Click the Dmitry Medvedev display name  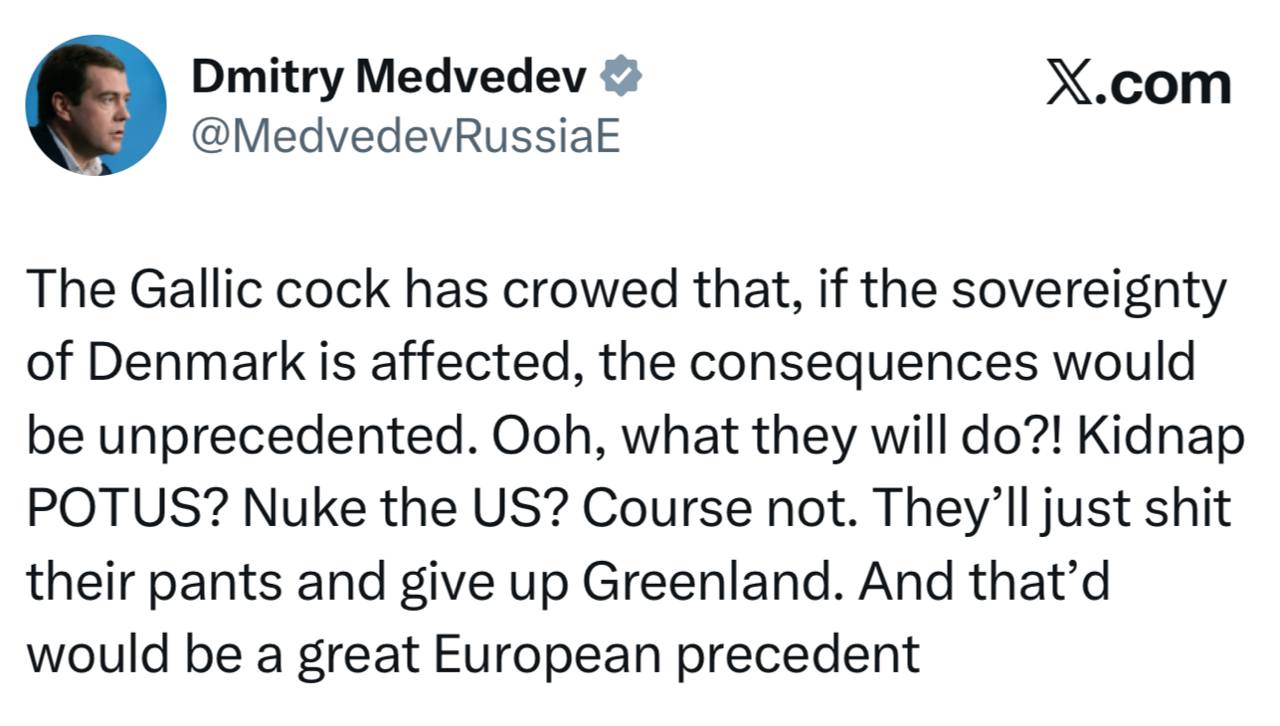(389, 77)
